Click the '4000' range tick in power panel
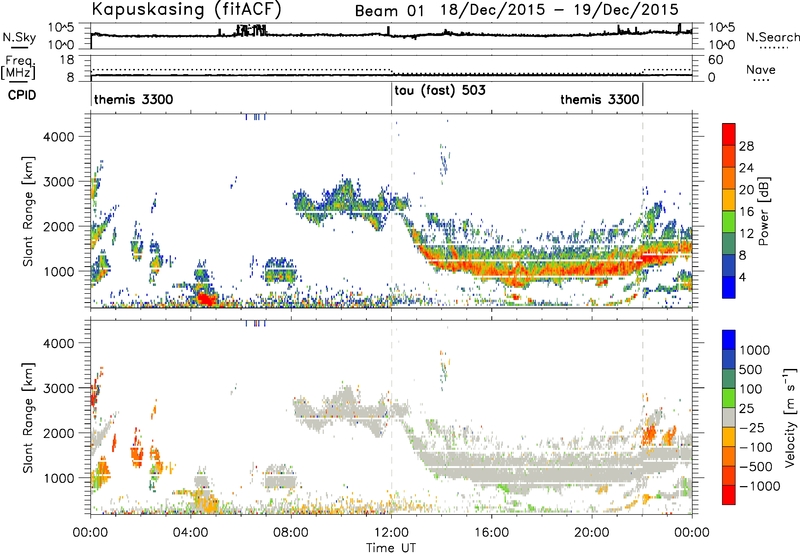This screenshot has width=800, height=554. coord(59,137)
